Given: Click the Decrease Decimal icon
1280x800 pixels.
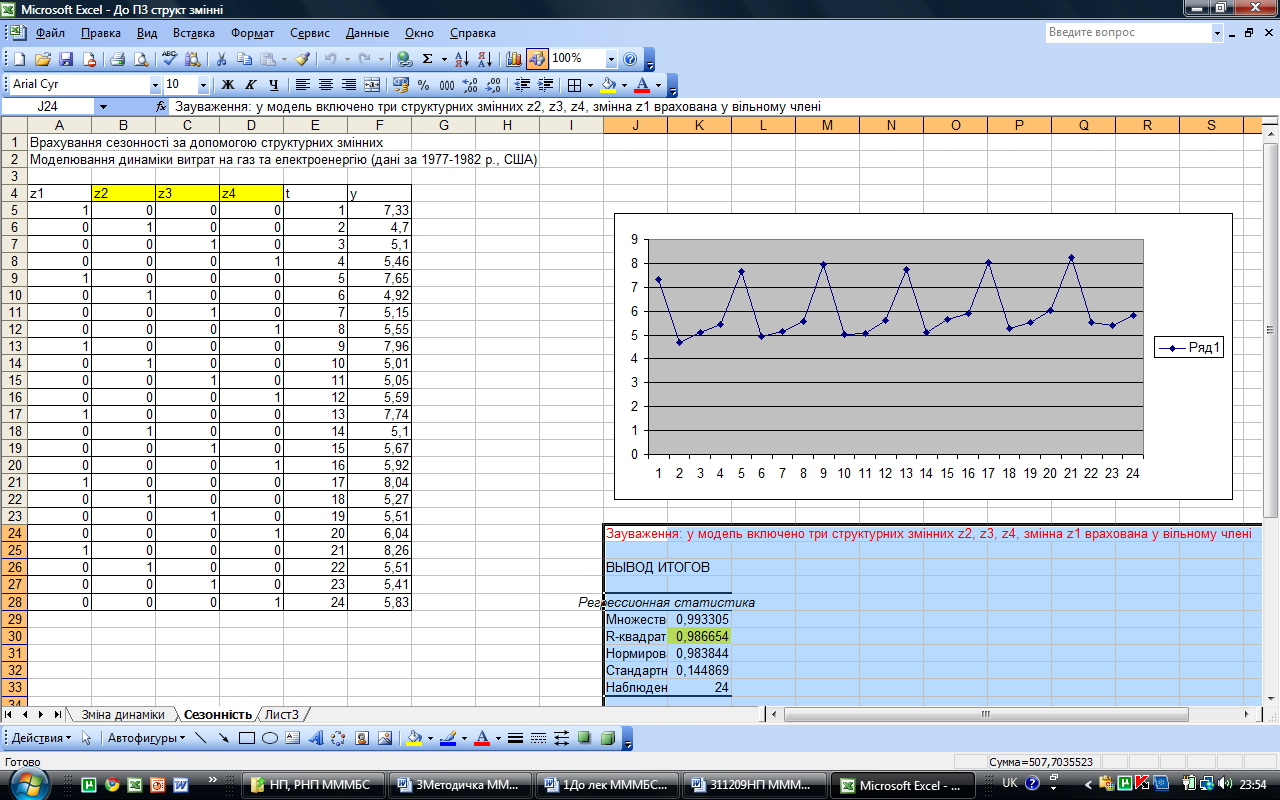Looking at the screenshot, I should click(493, 85).
